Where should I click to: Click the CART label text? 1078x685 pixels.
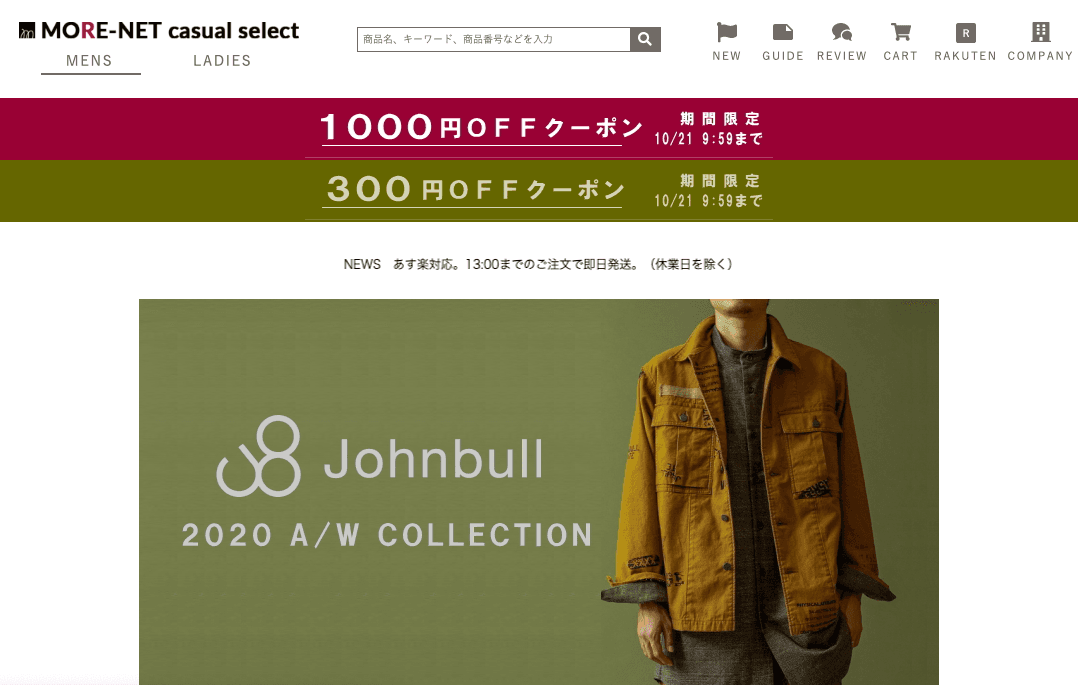901,56
